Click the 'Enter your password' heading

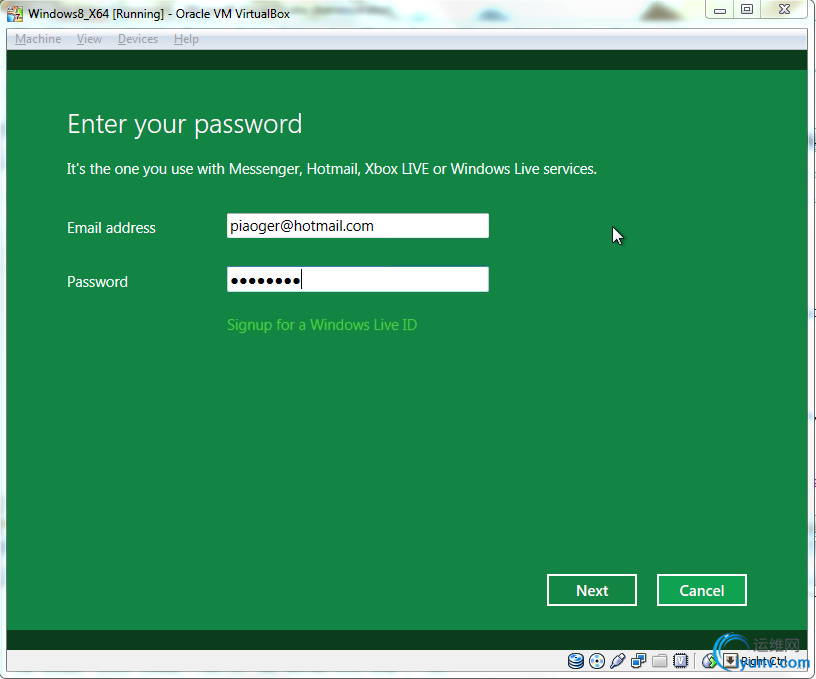185,125
